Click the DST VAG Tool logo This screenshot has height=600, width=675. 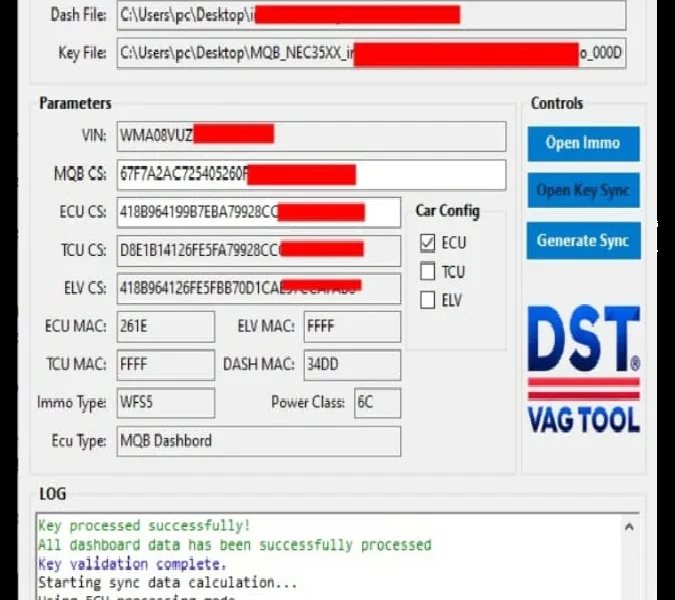click(x=583, y=370)
